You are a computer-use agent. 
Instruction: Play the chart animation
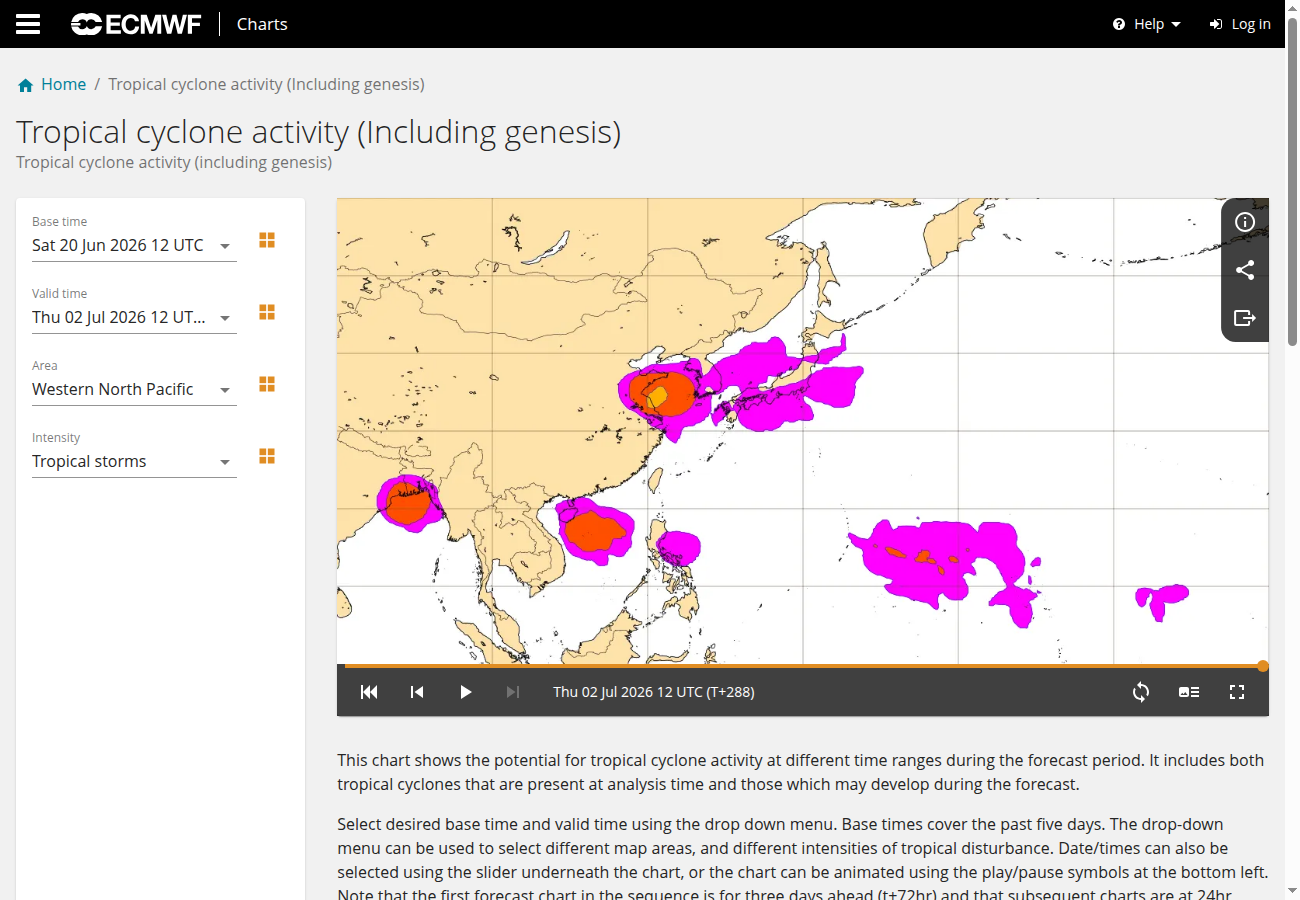[x=465, y=692]
